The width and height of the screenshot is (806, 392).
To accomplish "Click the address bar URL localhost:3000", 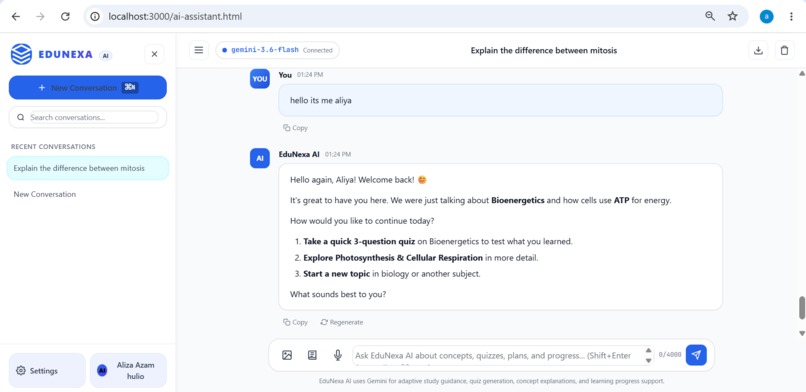I will (175, 16).
